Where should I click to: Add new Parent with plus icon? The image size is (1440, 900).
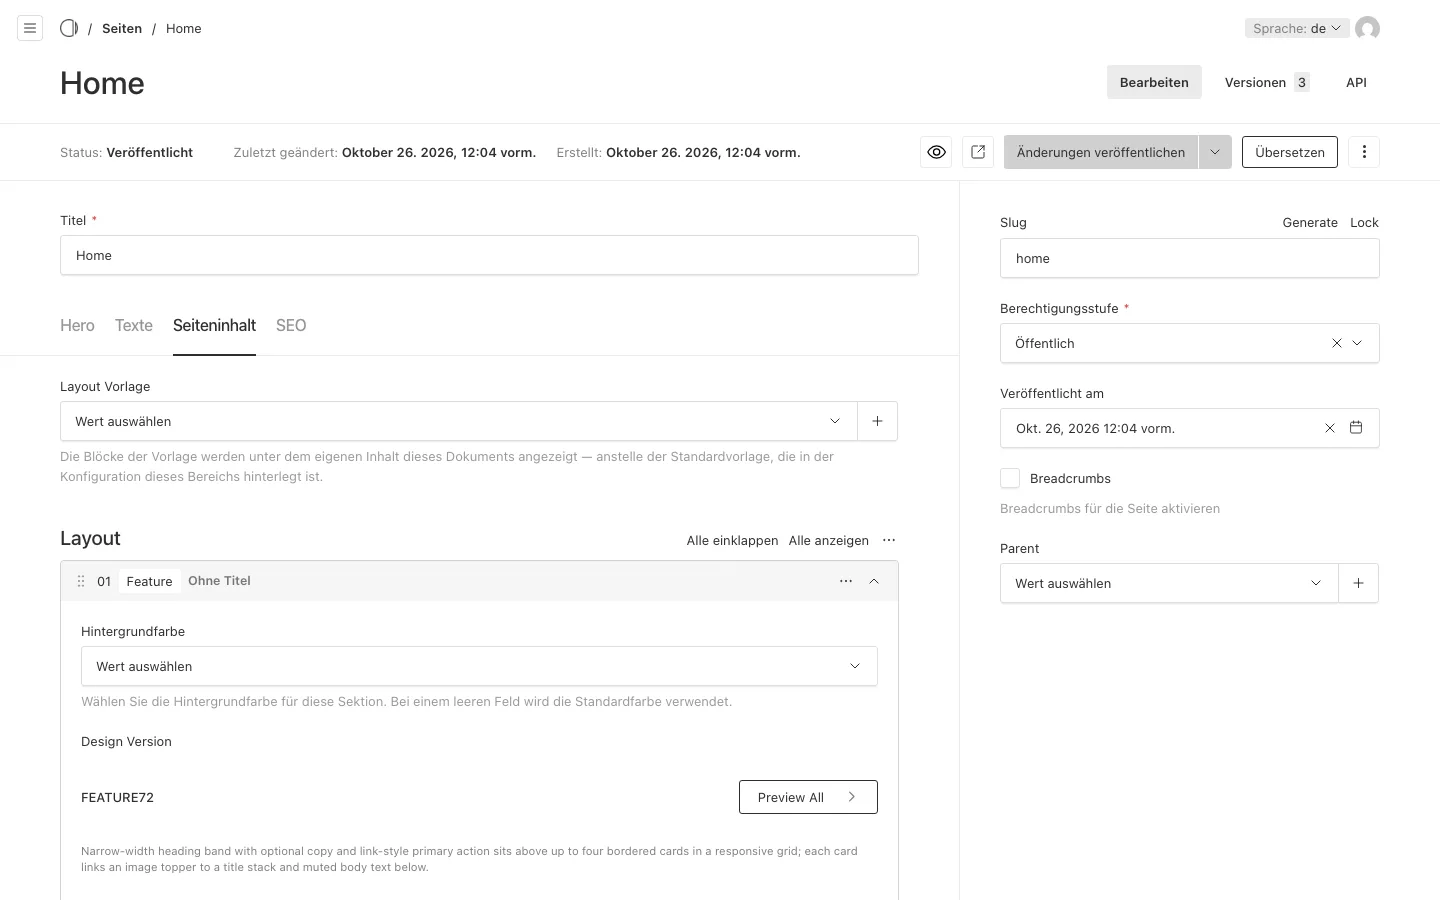coord(1358,583)
